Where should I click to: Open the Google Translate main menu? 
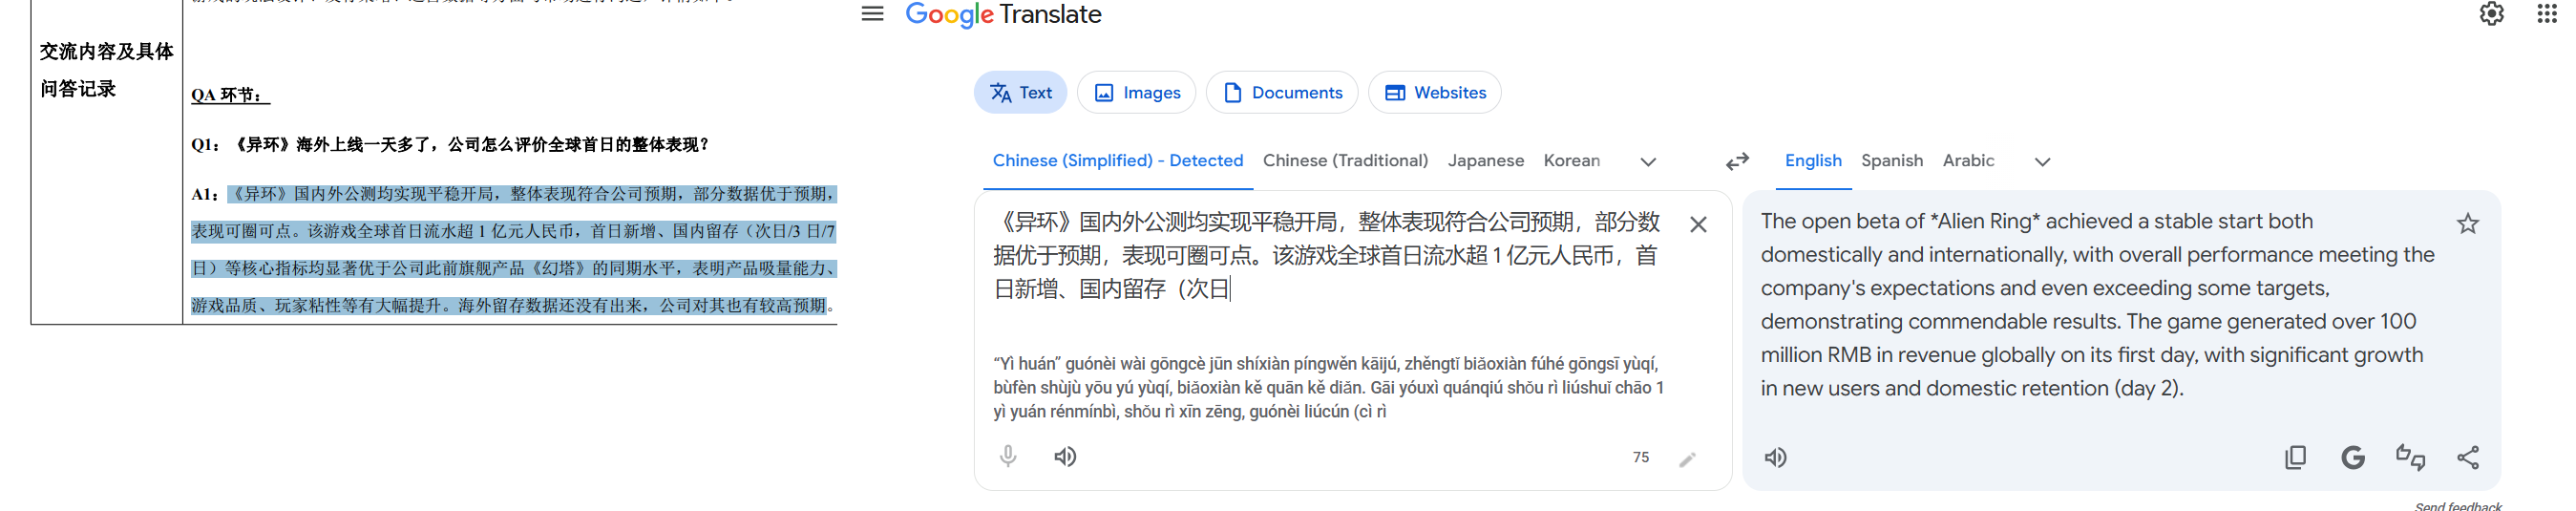[872, 14]
